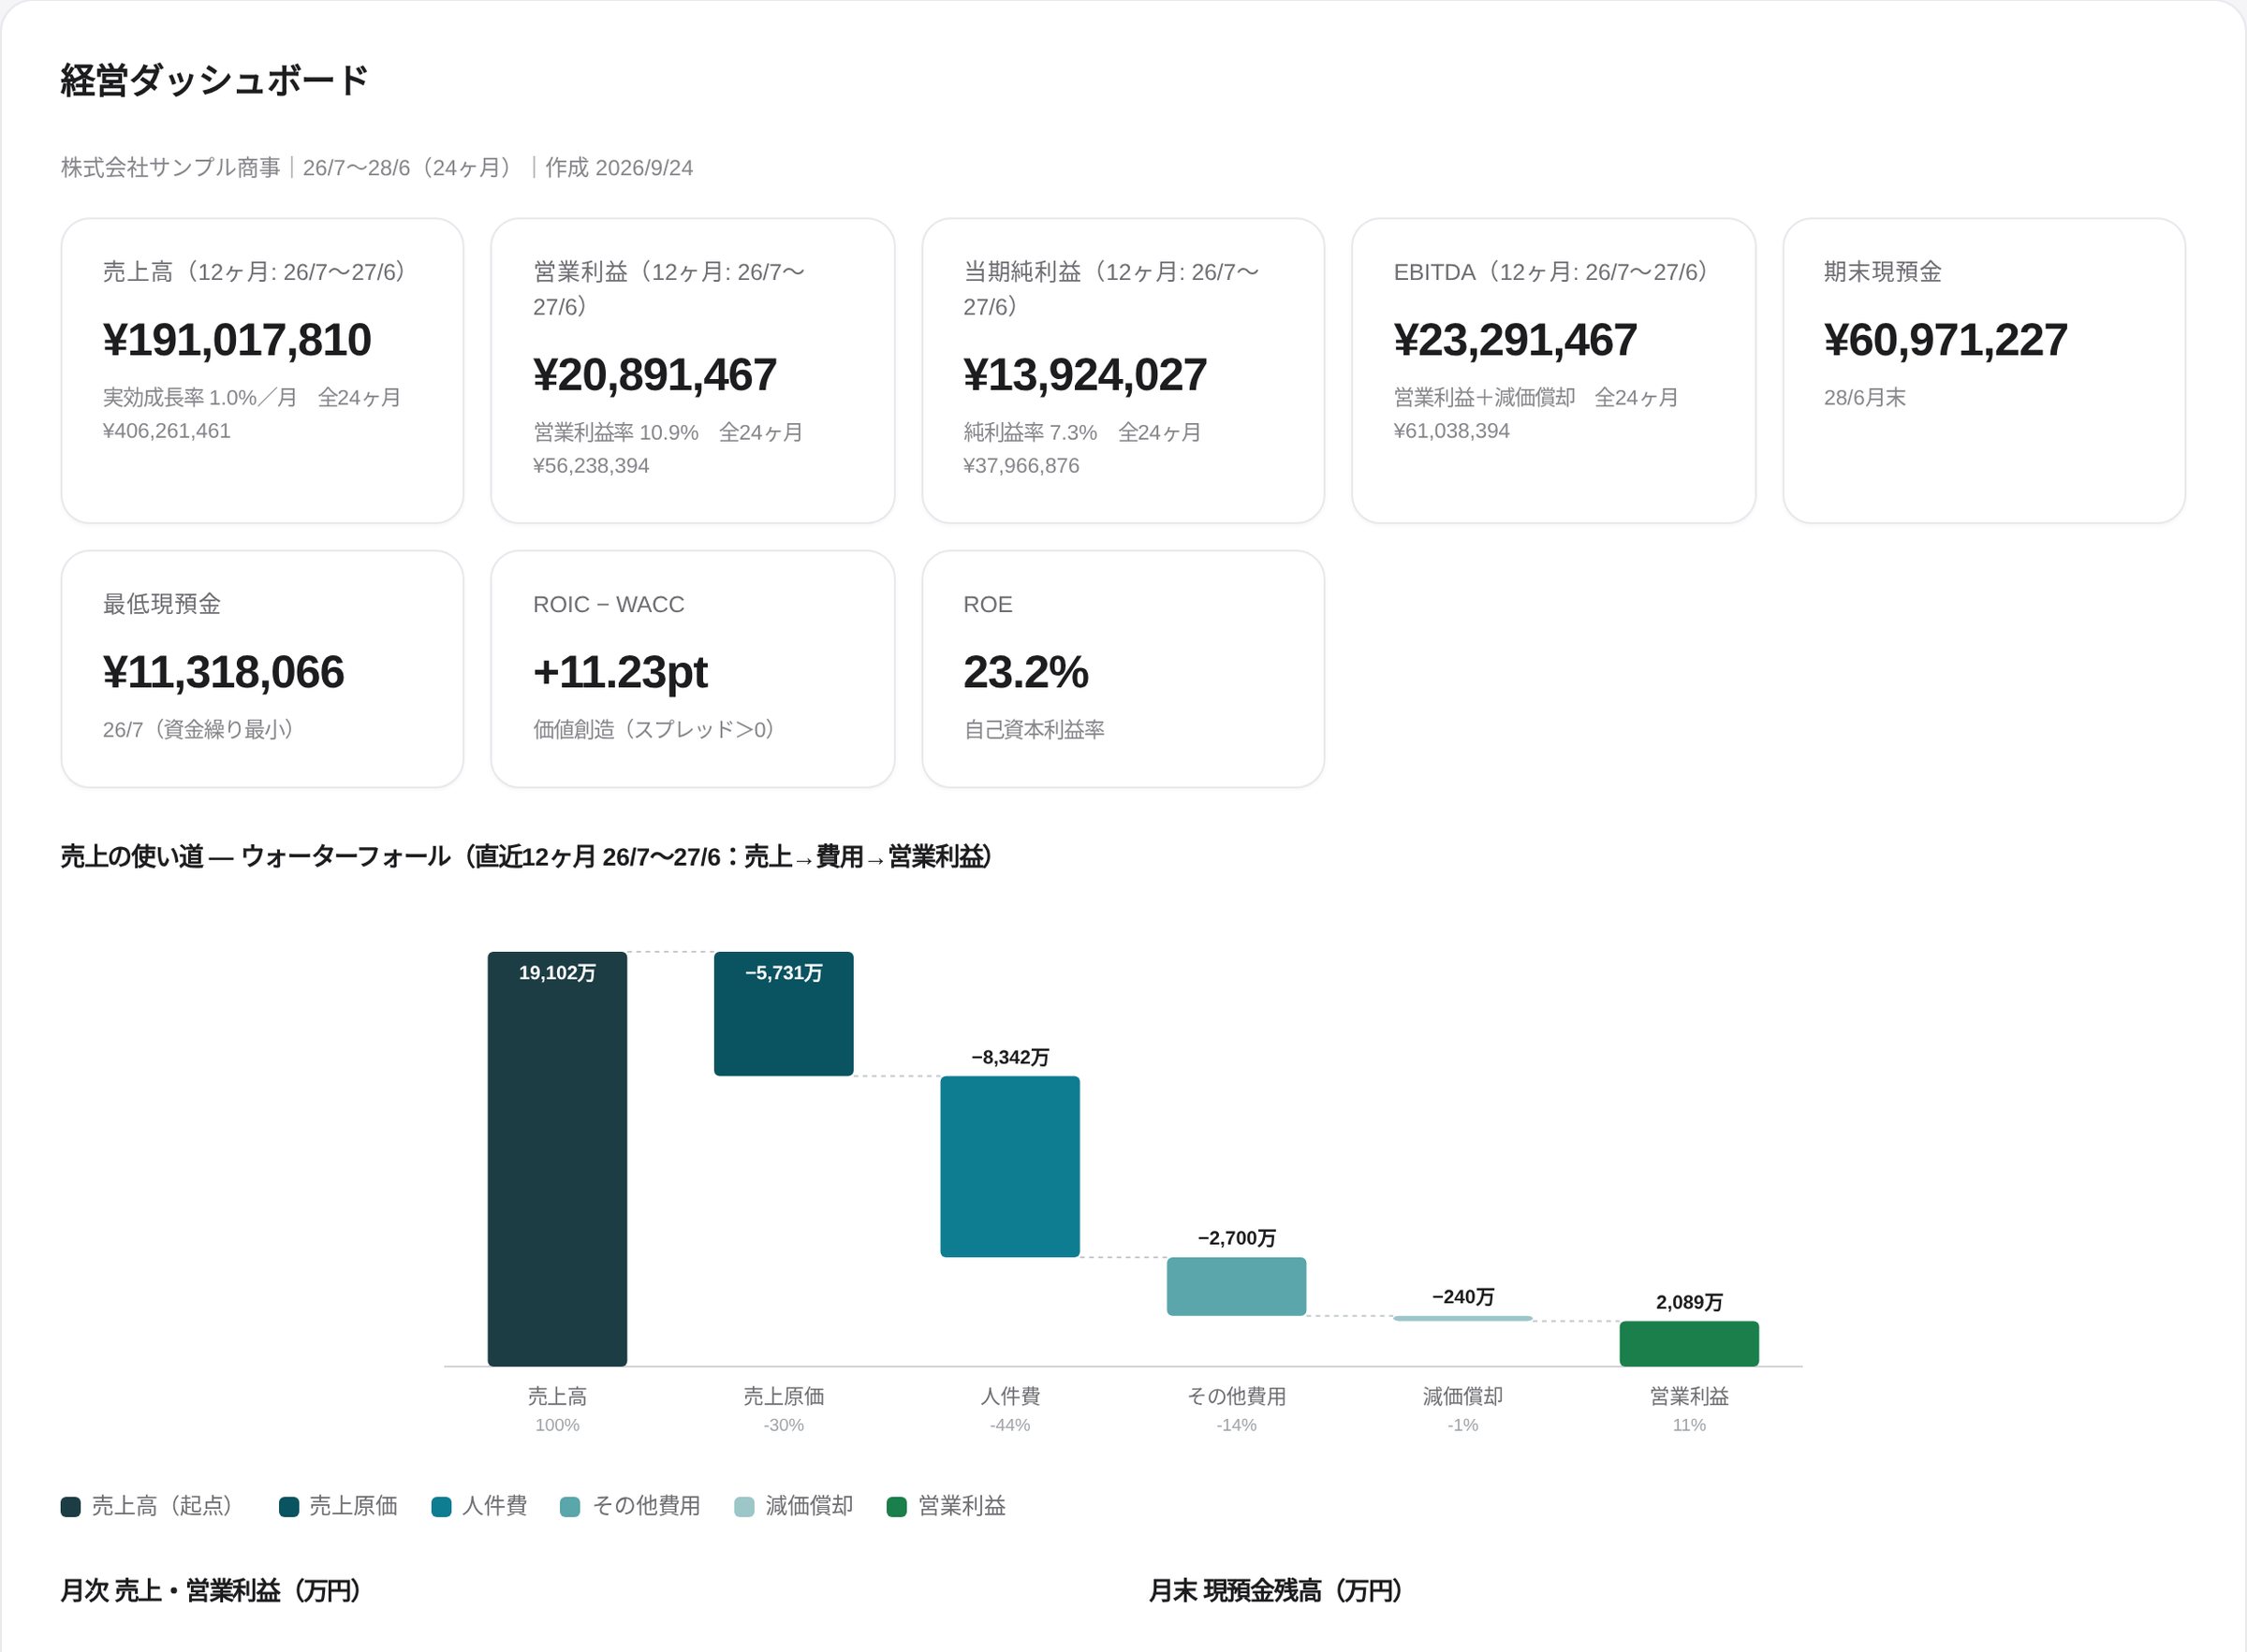
Task: Select the その他費用 bar showing −2,700万
Action: pos(1236,1286)
